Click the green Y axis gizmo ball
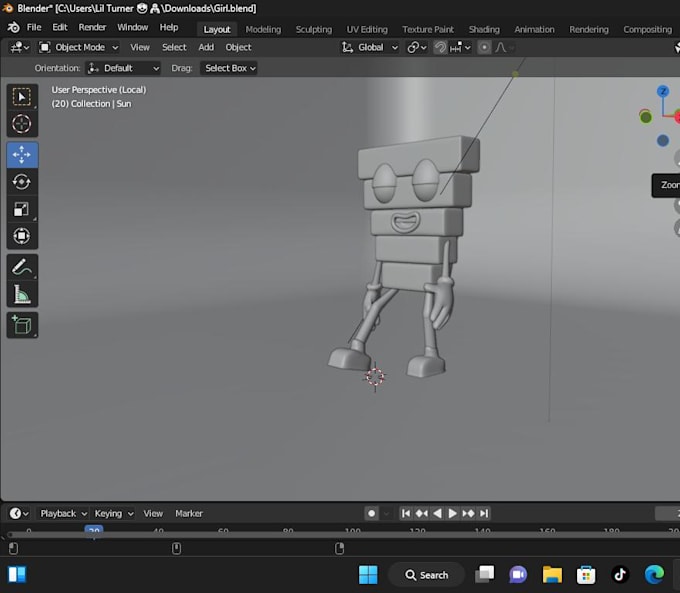Screen dimensions: 680x593 (x=646, y=117)
